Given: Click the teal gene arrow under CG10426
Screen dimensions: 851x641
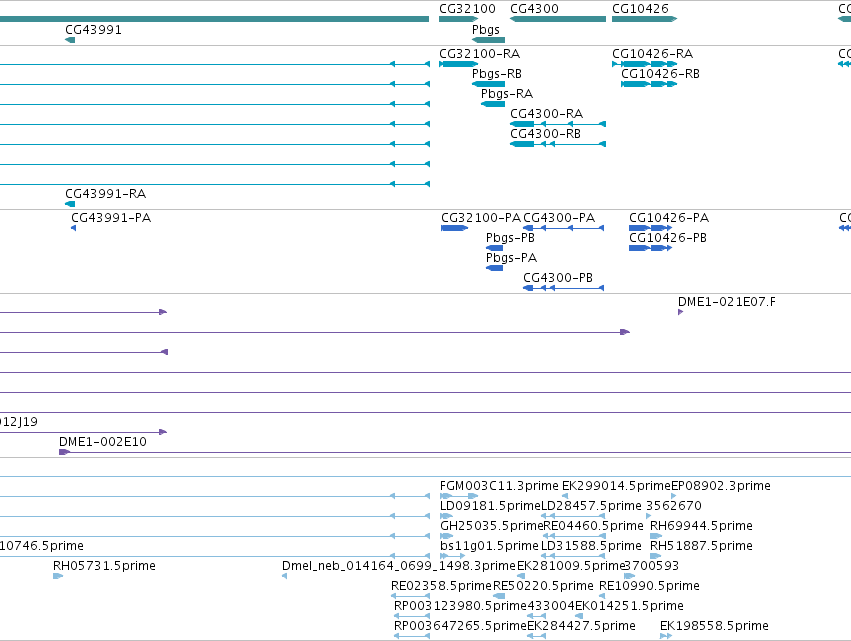Looking at the screenshot, I should click(645, 20).
